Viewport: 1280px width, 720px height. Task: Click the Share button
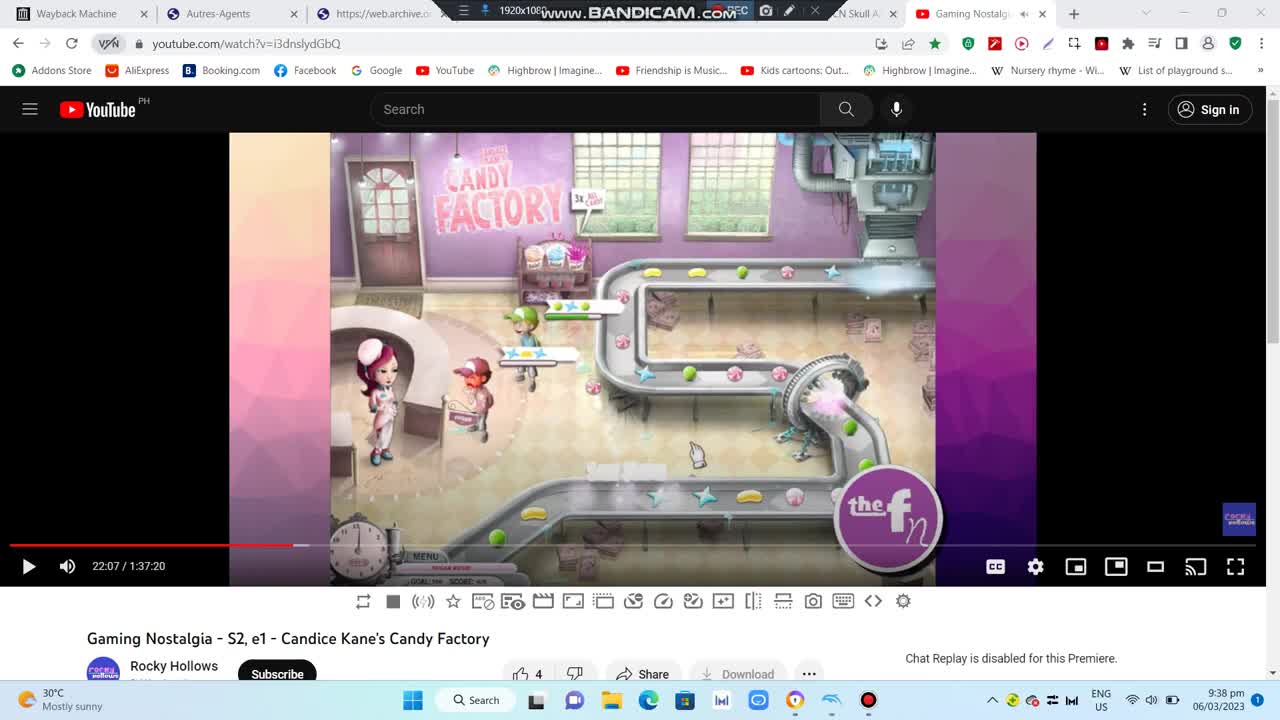642,674
